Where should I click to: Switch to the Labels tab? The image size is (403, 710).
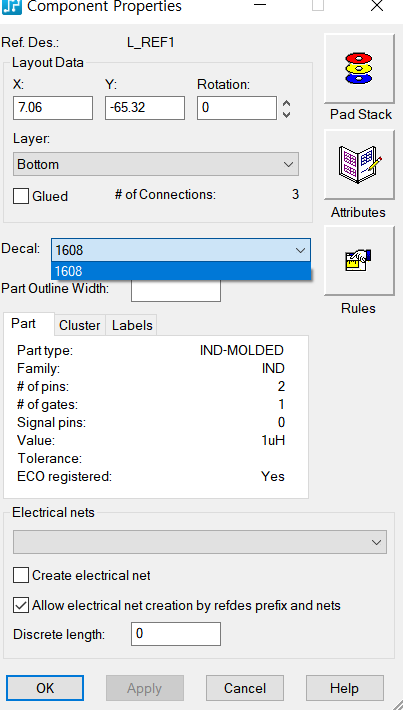point(132,326)
